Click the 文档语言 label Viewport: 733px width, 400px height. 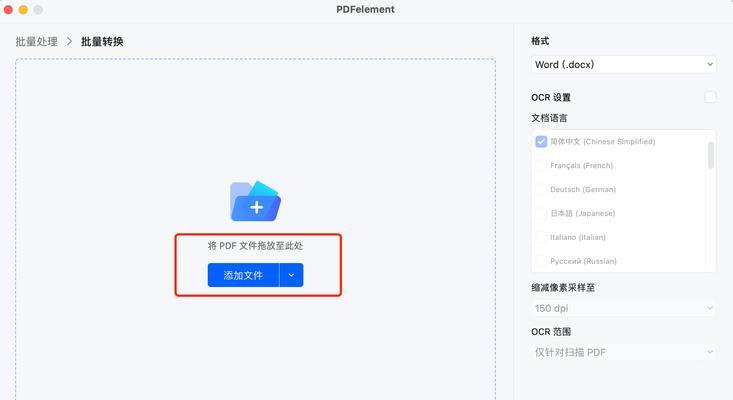coord(549,118)
